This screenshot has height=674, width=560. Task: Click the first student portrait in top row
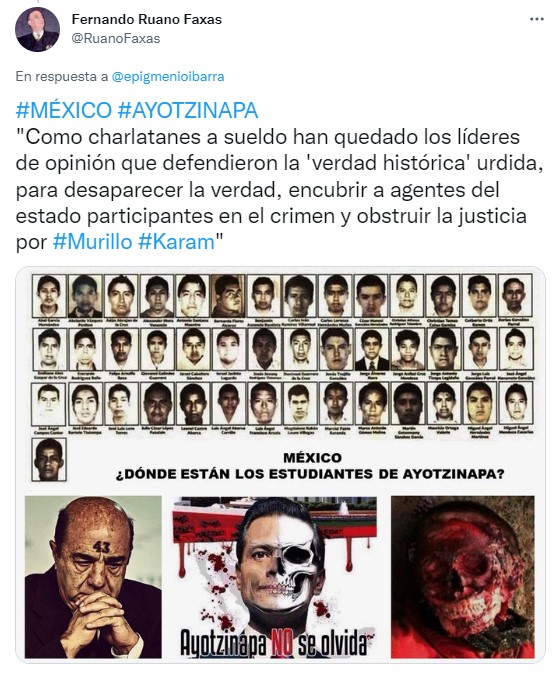(49, 296)
